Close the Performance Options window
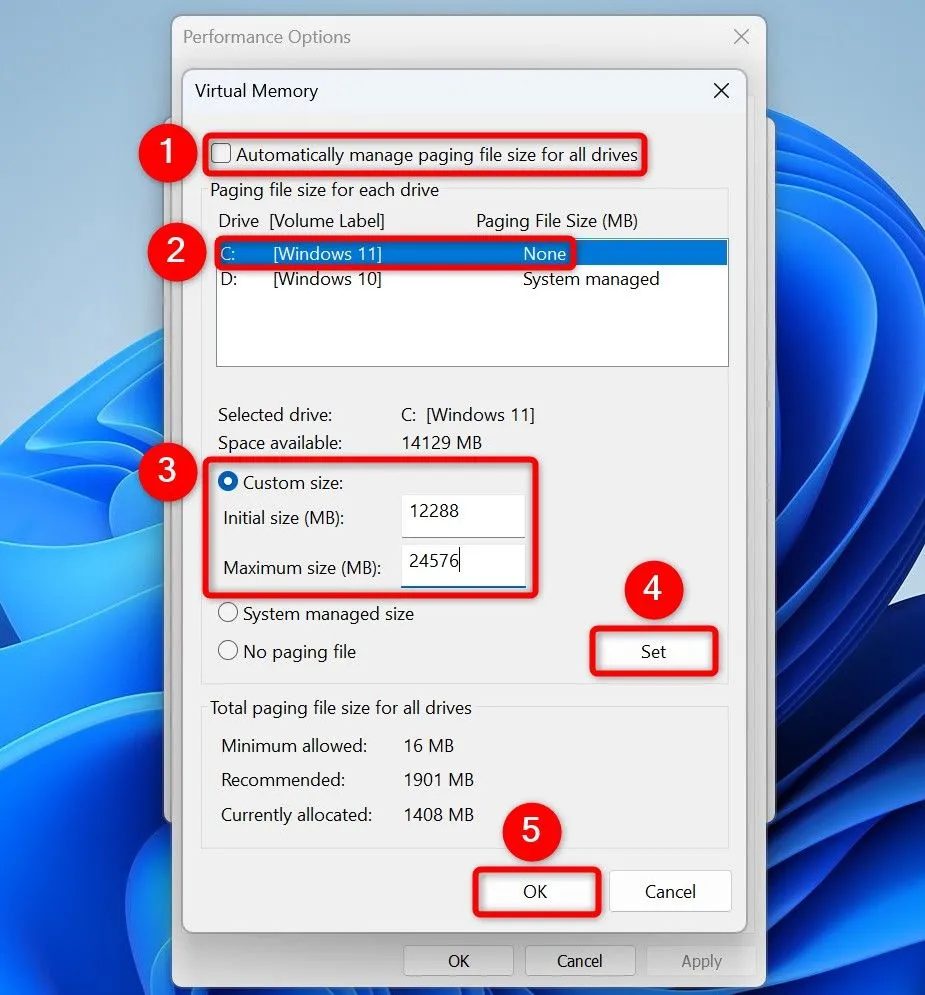This screenshot has width=925, height=995. click(x=741, y=37)
